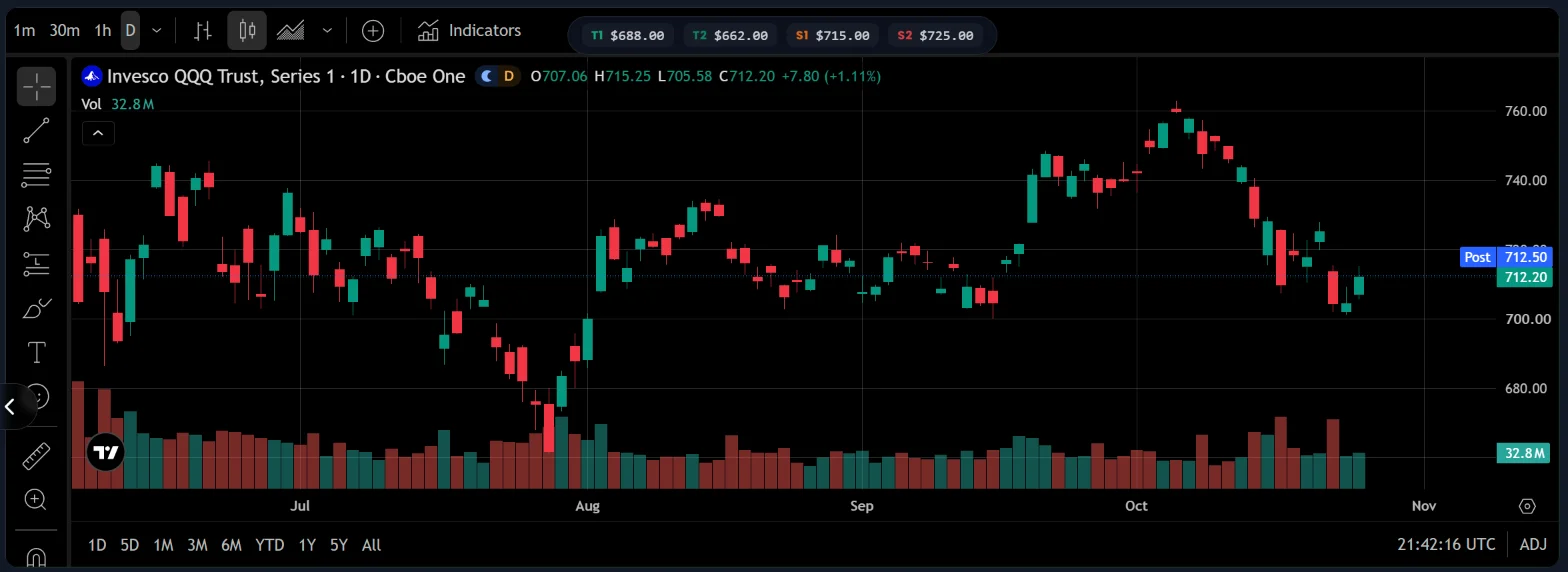Screen dimensions: 1568x572
Task: Select the crosshair cursor tool
Action: pos(36,87)
